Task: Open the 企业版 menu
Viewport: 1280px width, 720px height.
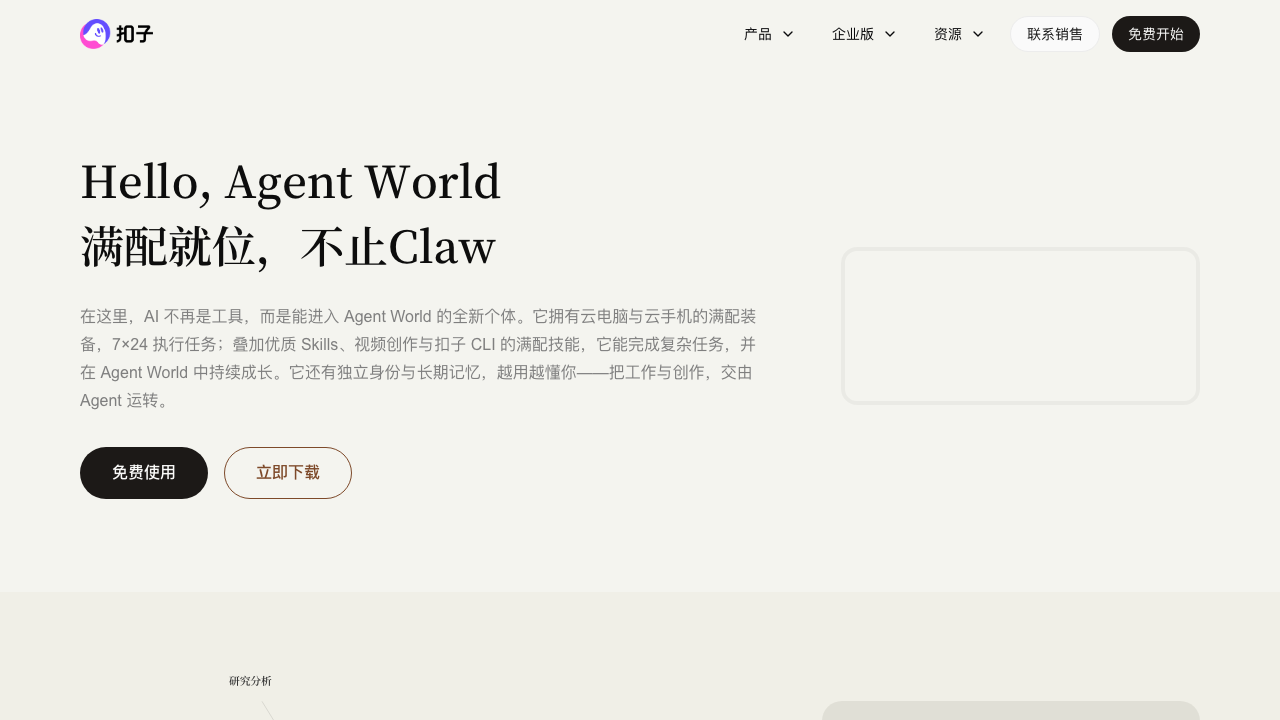Action: (853, 34)
